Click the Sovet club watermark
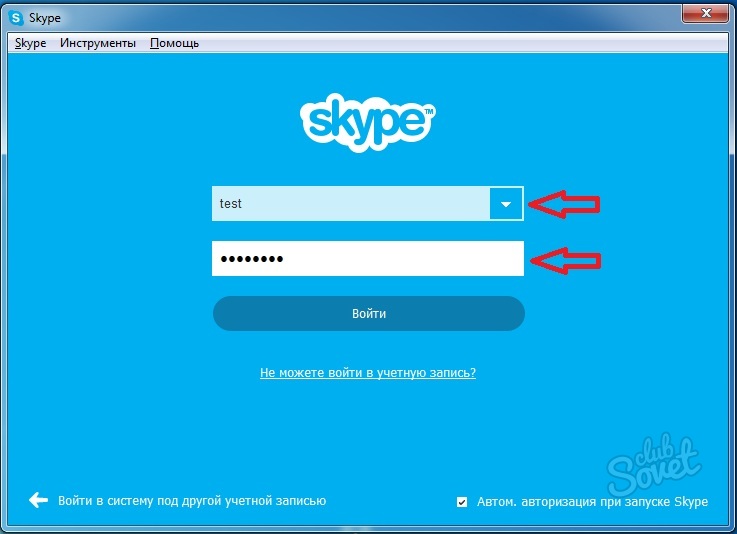Viewport: 737px width, 534px height. (653, 465)
